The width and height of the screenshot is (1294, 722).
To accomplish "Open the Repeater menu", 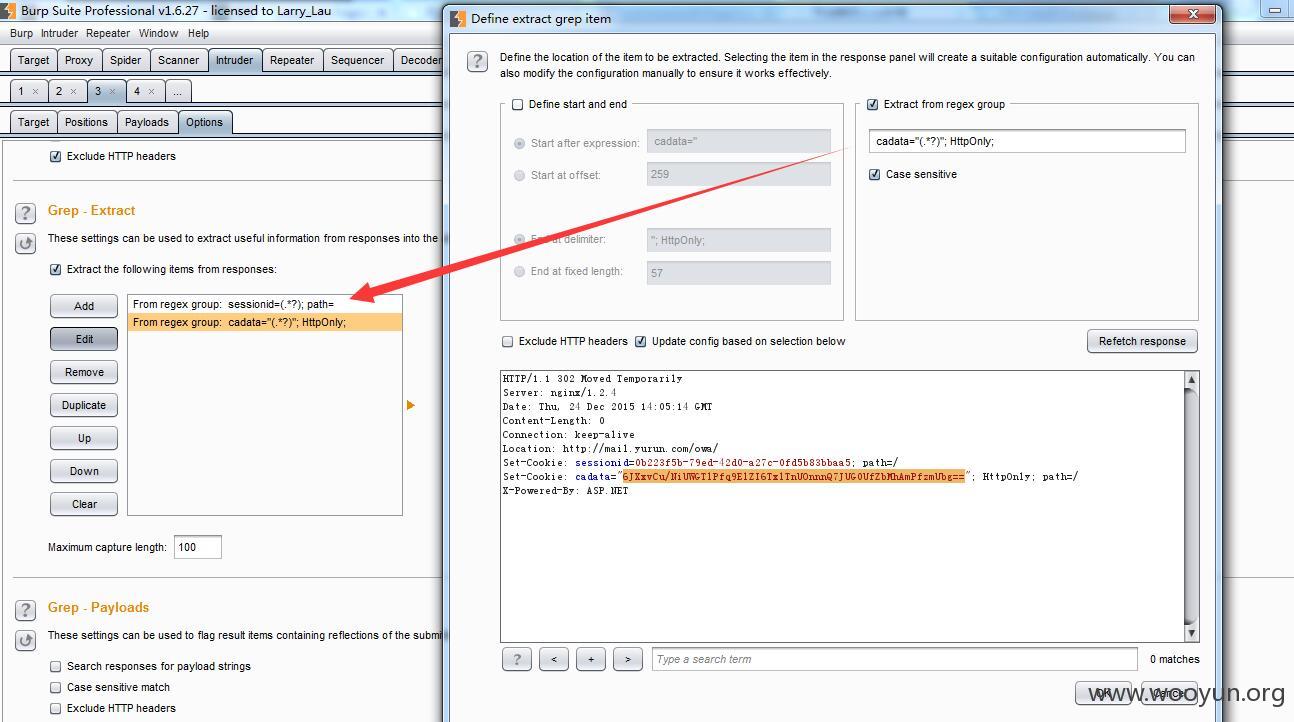I will [x=108, y=33].
